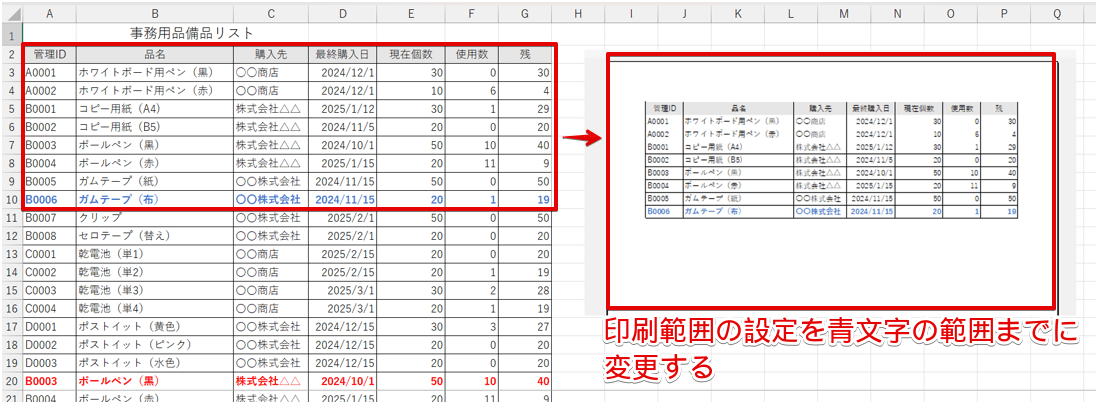Image resolution: width=1096 pixels, height=404 pixels.
Task: Select cell B0007 in 管理ID column
Action: click(x=49, y=217)
